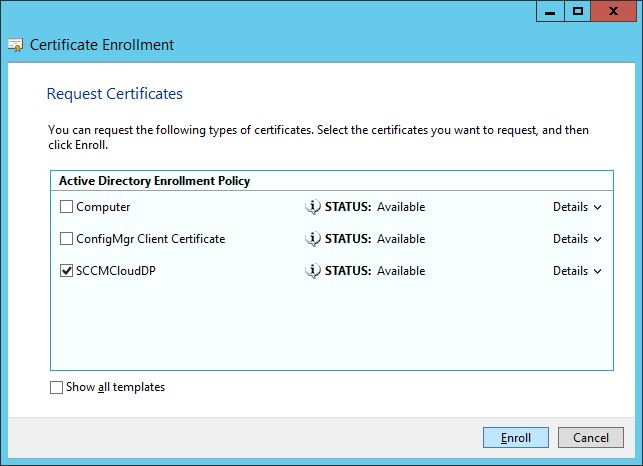Minimize the Certificate Enrollment window
The image size is (643, 466).
point(550,11)
